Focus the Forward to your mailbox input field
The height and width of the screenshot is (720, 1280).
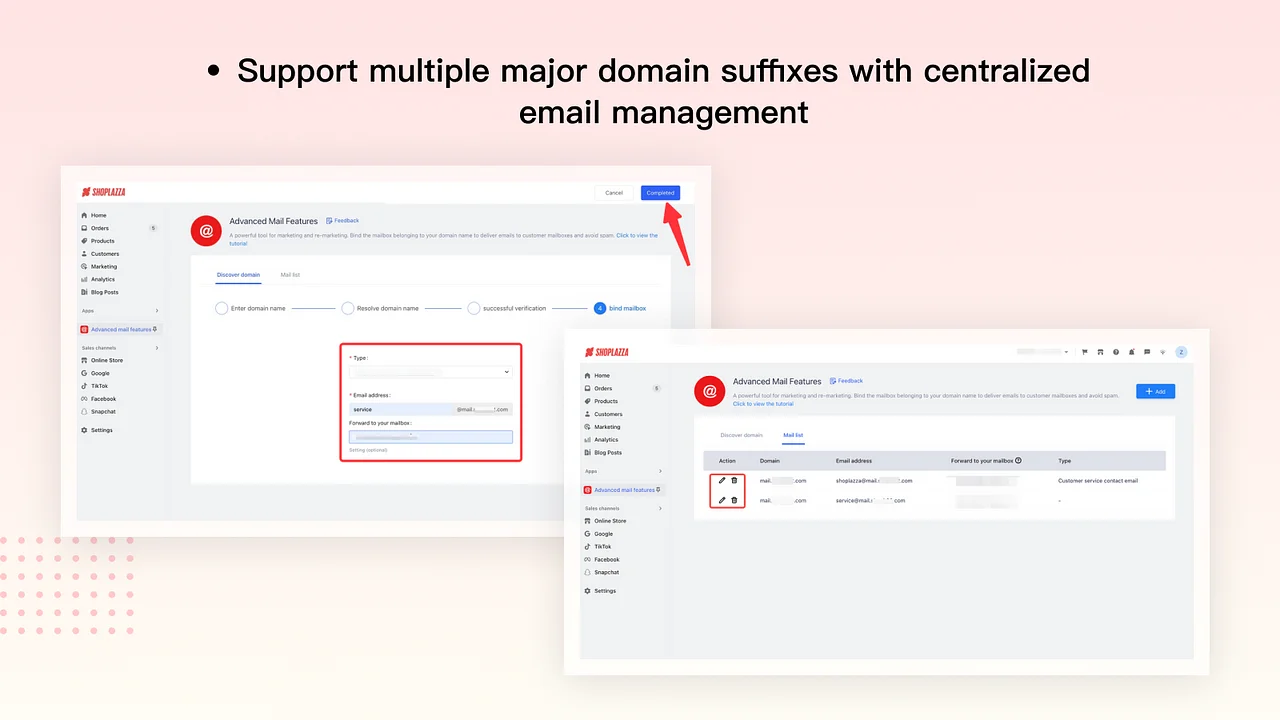(430, 437)
